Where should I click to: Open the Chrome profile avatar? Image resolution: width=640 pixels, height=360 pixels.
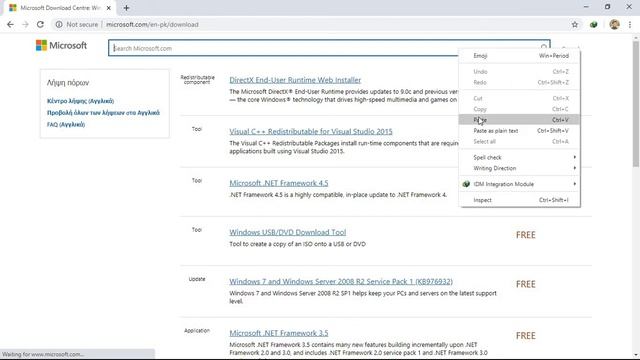(x=614, y=24)
